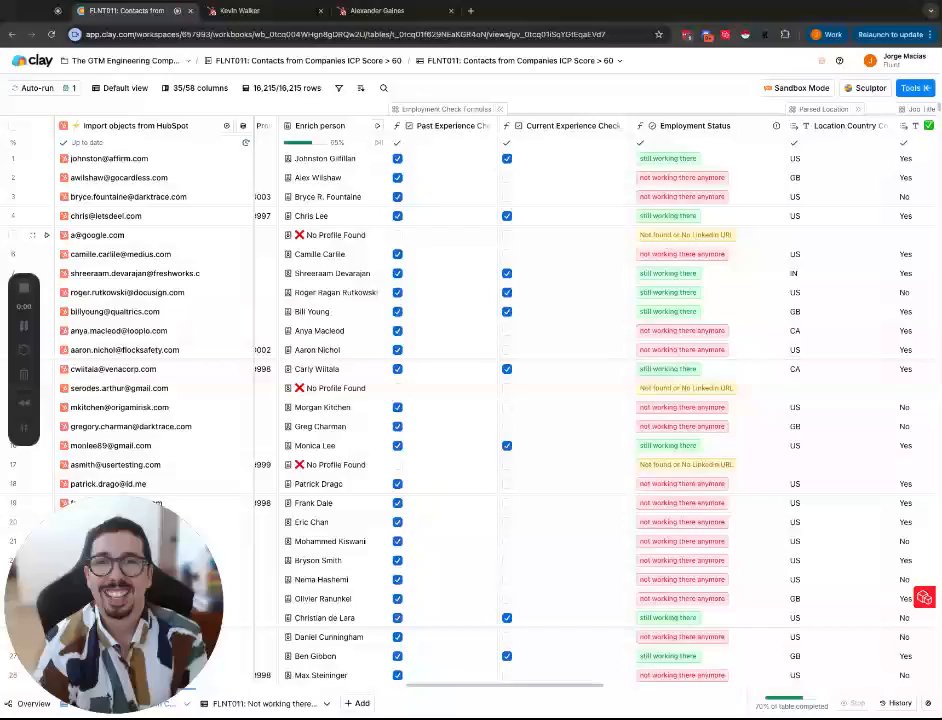The image size is (942, 720).
Task: Click delete trash icon in recorder widget
Action: (x=24, y=375)
